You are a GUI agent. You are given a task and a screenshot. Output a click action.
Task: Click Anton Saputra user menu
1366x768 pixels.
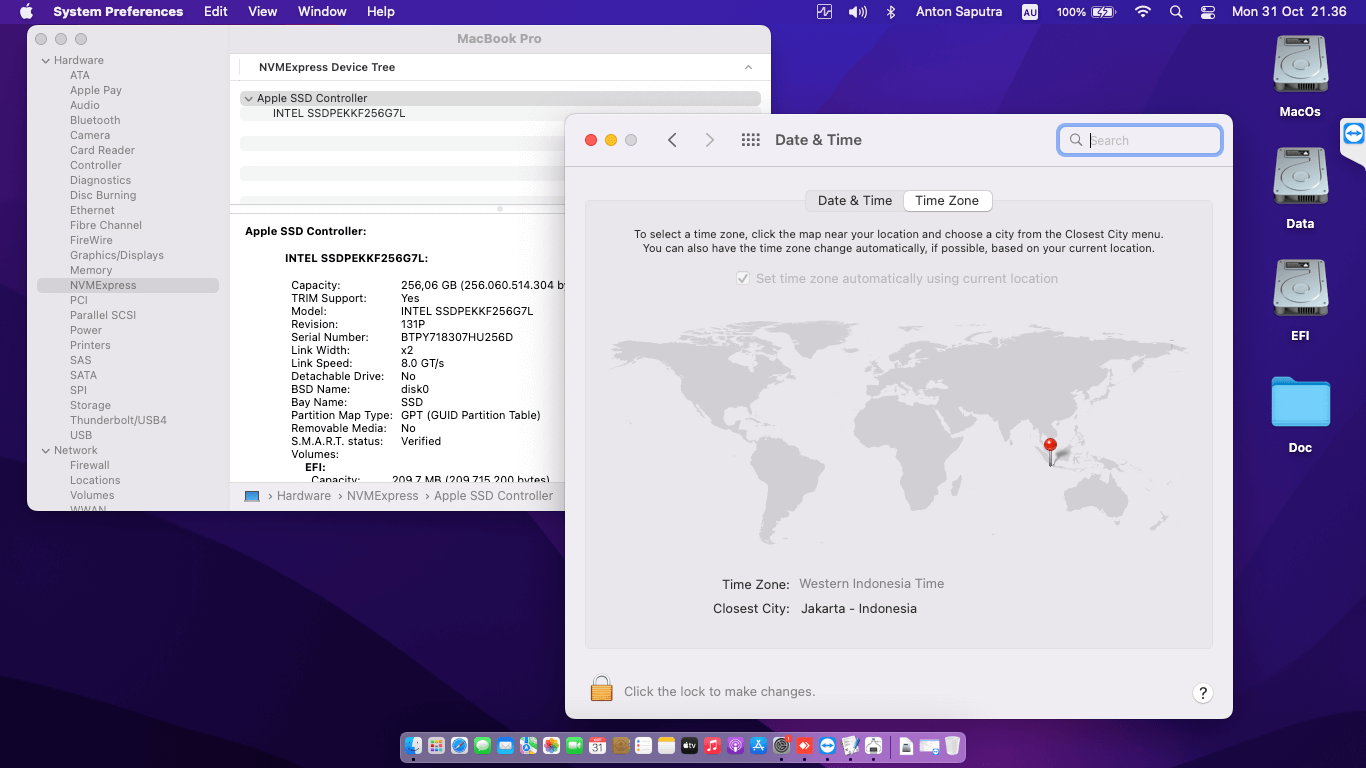tap(958, 12)
